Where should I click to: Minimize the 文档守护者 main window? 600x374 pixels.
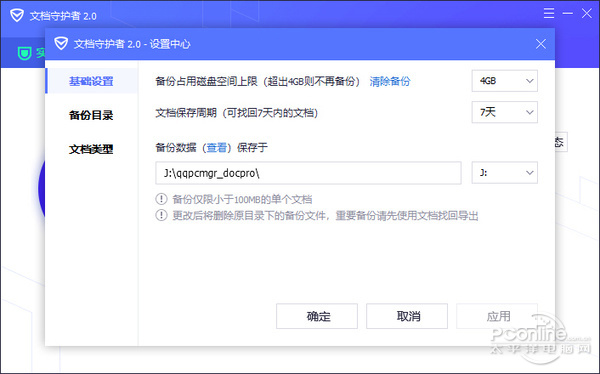[x=567, y=13]
